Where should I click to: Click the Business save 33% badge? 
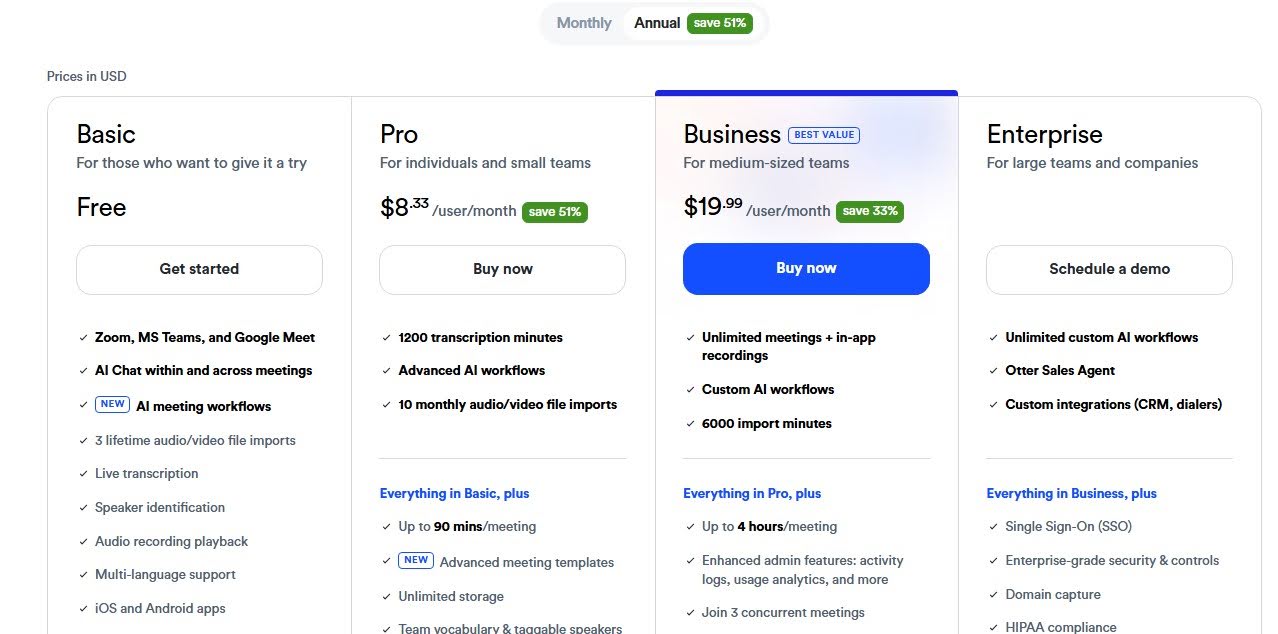pyautogui.click(x=869, y=211)
